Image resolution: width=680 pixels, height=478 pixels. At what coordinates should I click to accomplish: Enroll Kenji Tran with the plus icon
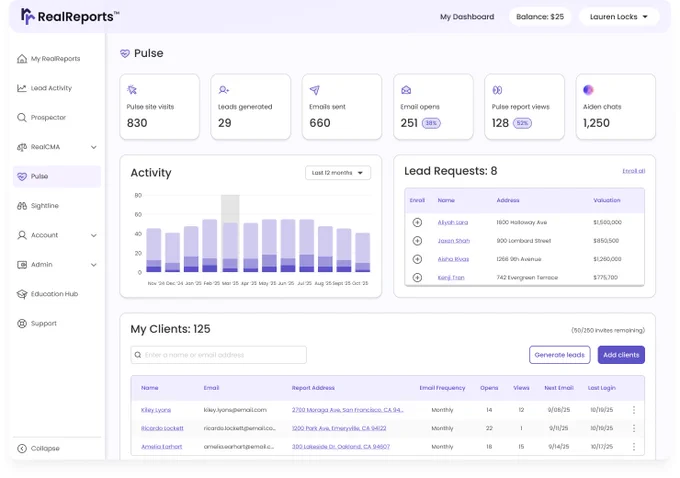[417, 278]
